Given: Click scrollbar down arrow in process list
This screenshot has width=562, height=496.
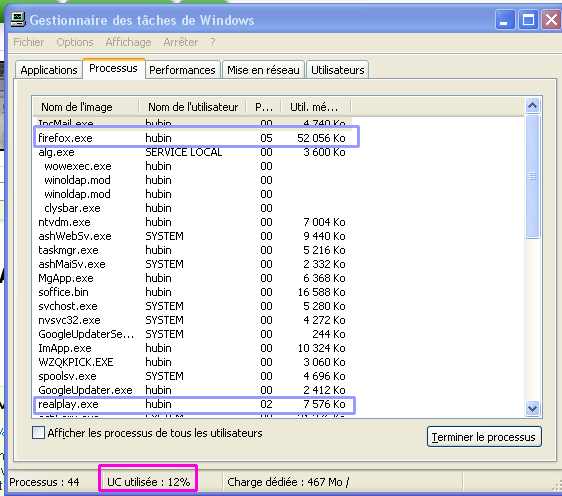Looking at the screenshot, I should (x=532, y=408).
